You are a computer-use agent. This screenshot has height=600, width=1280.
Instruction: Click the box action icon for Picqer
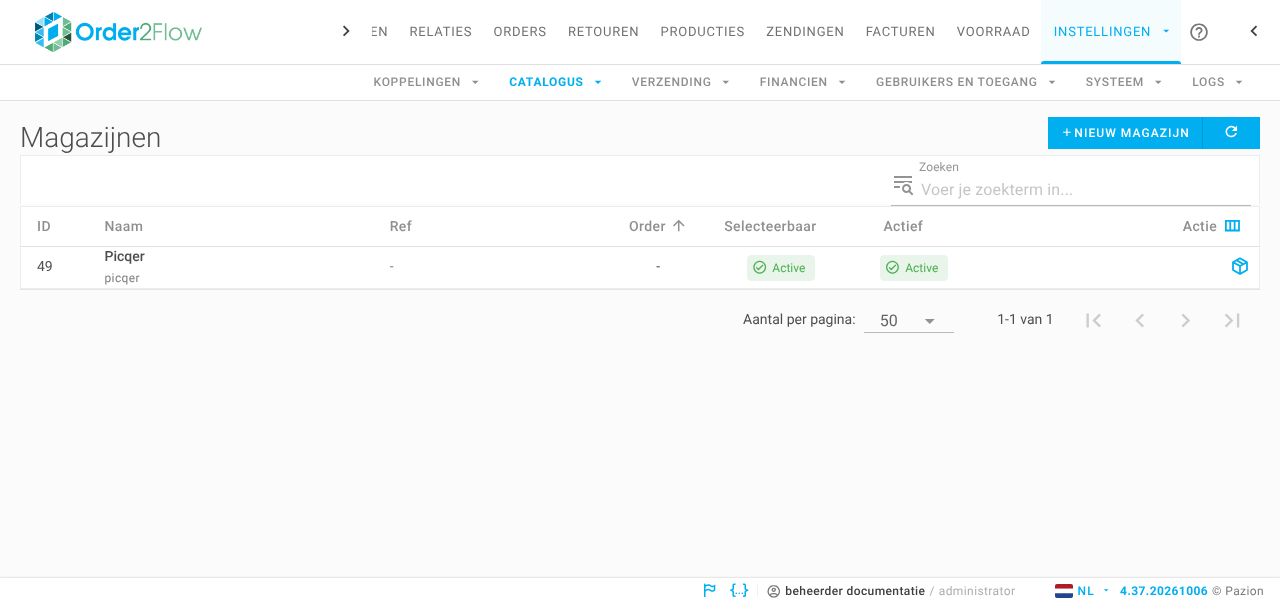pyautogui.click(x=1240, y=266)
